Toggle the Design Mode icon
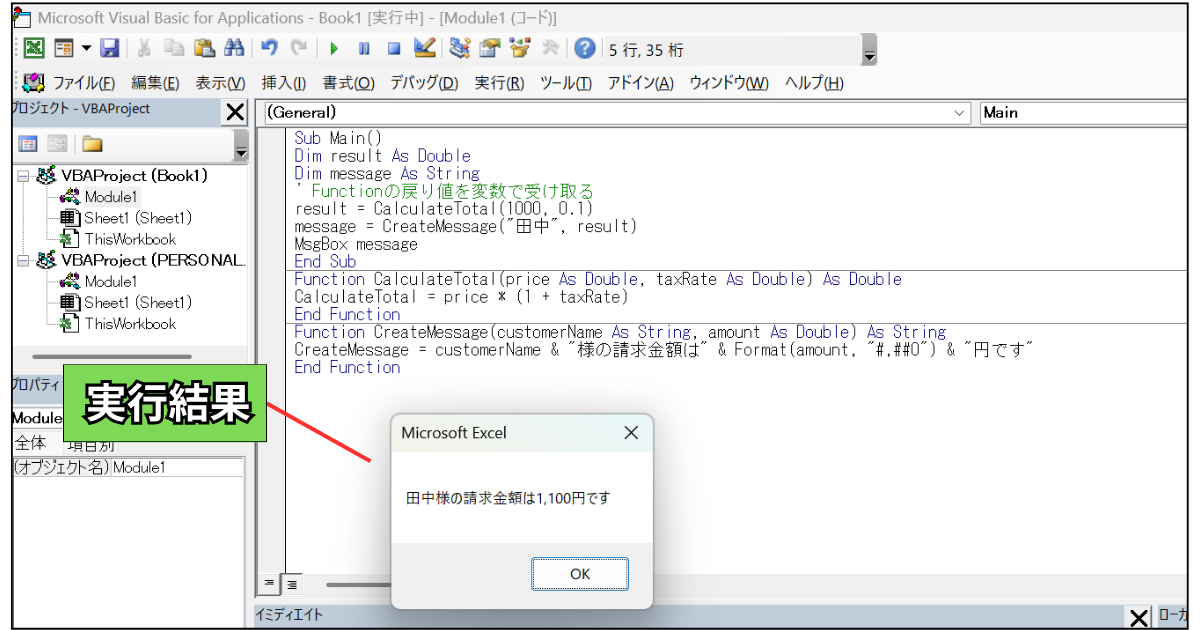Screen dimensions: 1200x630 424,49
